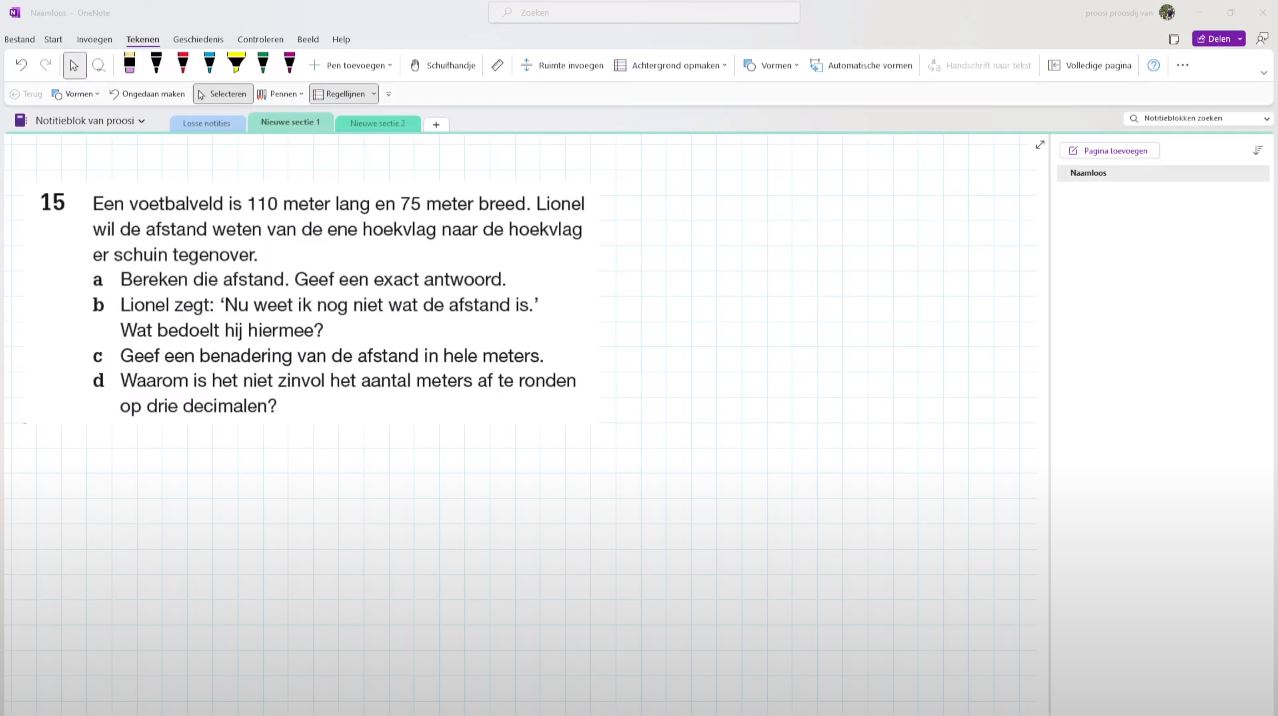Viewport: 1278px width, 716px height.
Task: Open the Bestand menu
Action: (x=19, y=40)
